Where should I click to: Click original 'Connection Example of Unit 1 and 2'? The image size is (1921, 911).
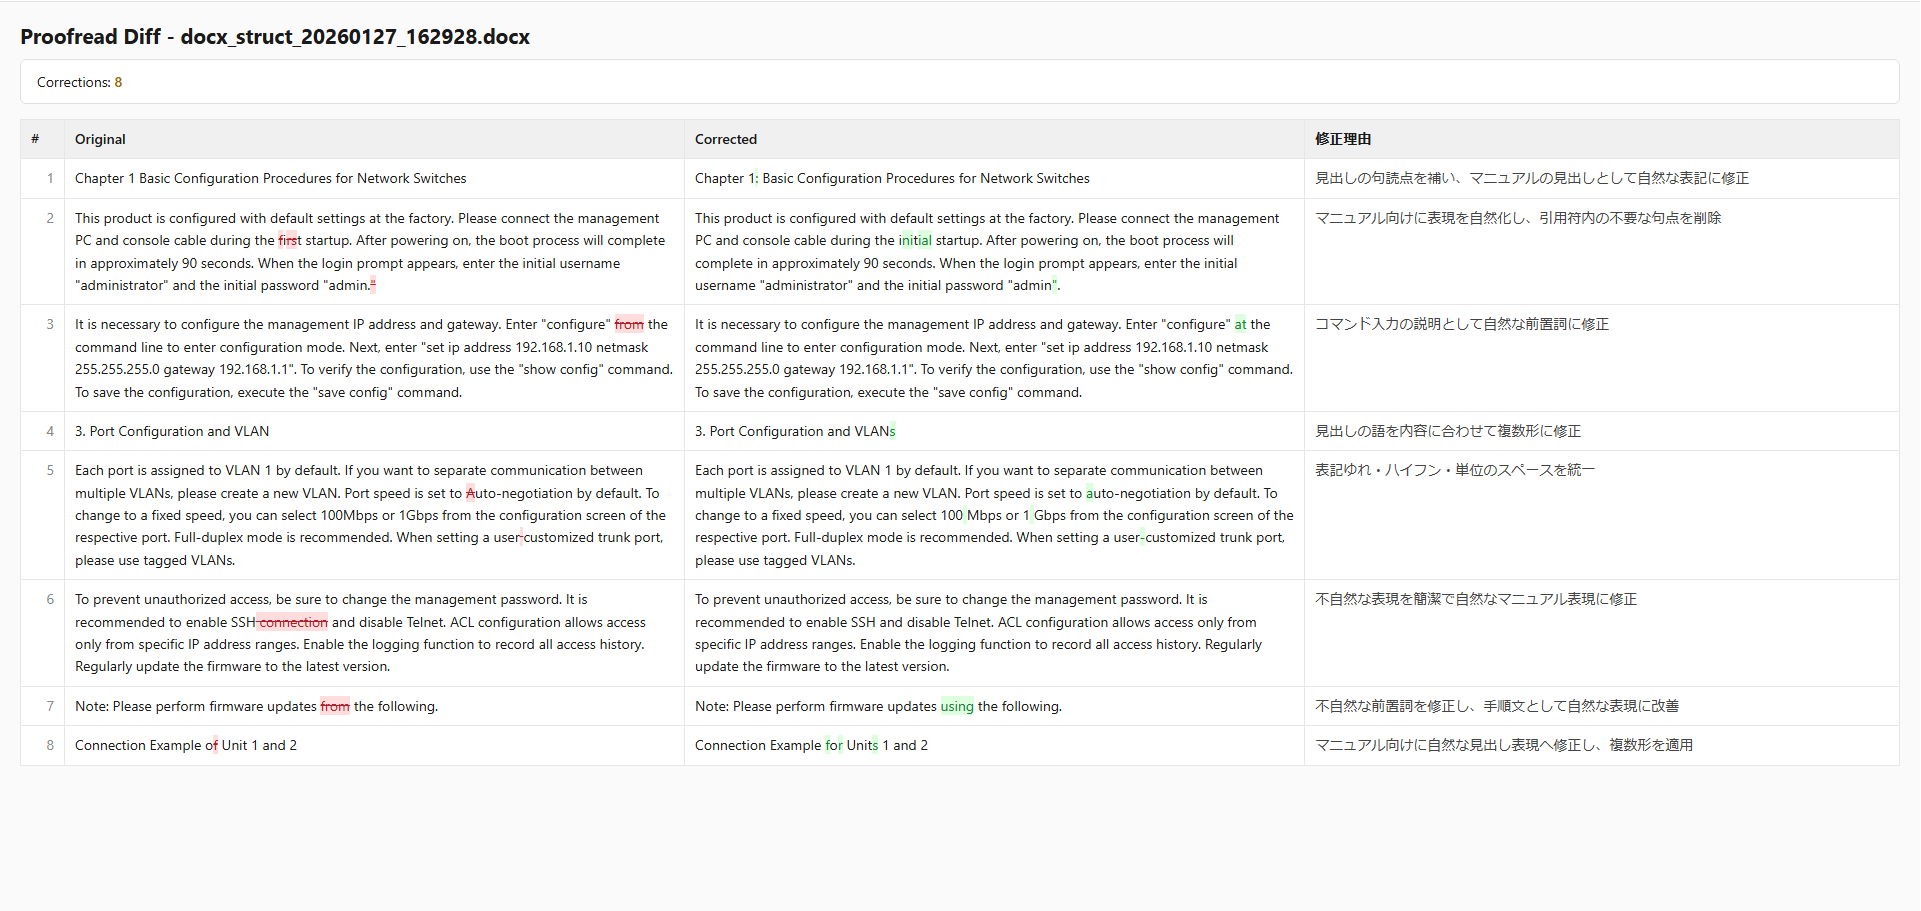pyautogui.click(x=186, y=746)
